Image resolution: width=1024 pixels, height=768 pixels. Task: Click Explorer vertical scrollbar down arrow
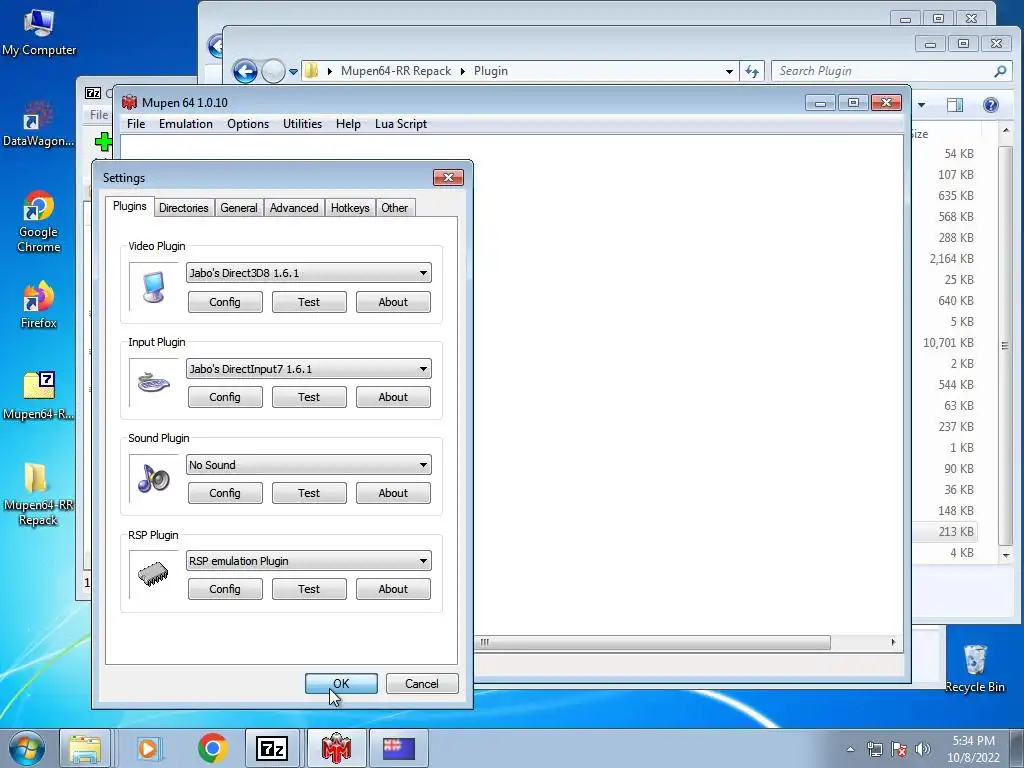[x=1006, y=556]
